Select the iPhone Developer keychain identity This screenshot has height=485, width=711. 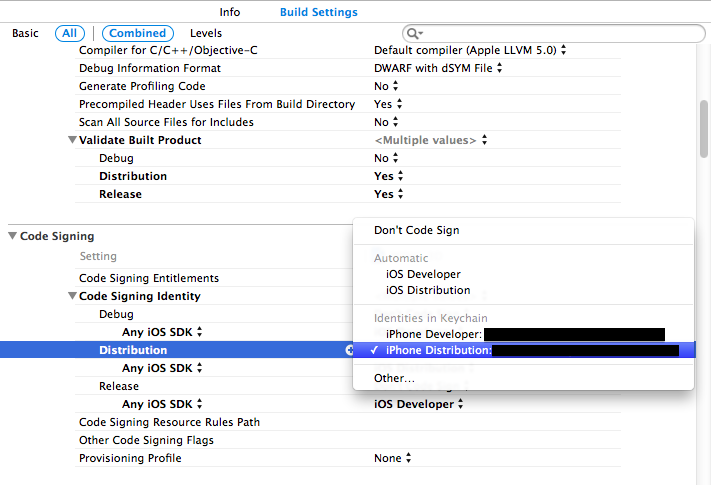(523, 335)
